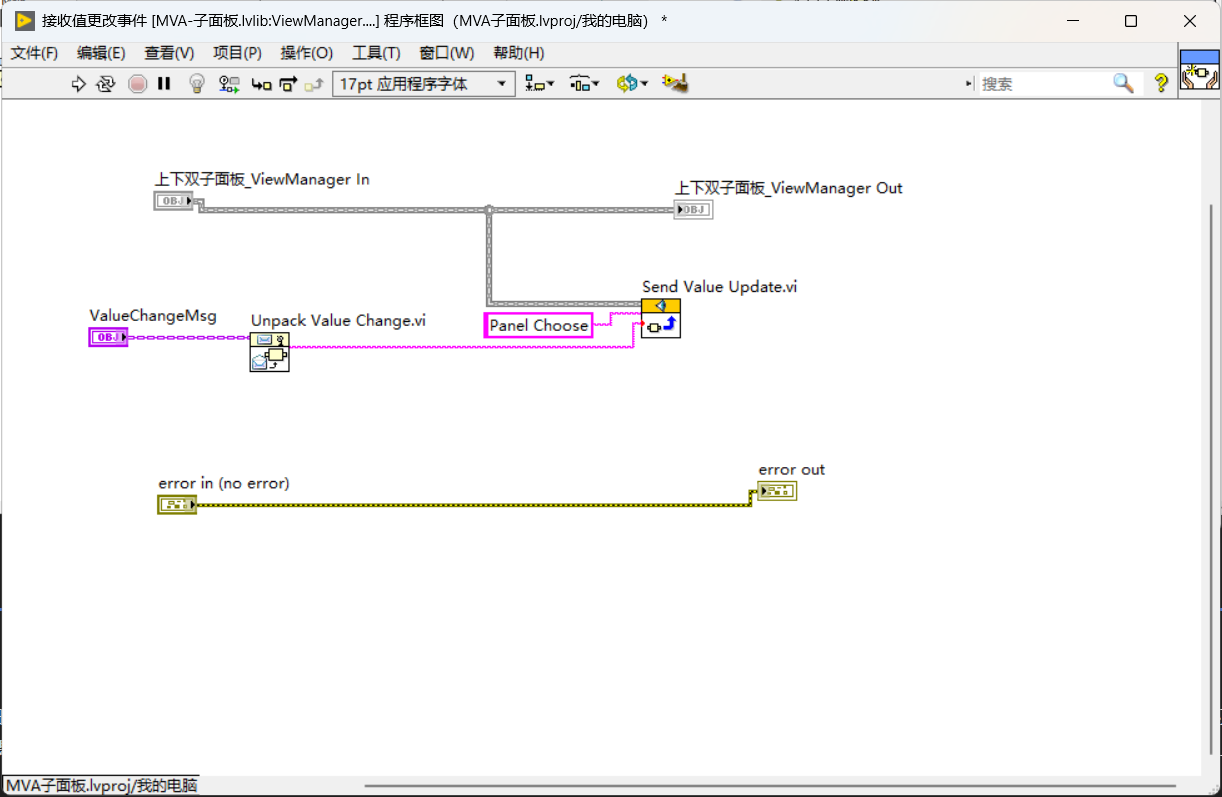Open the Align Objects dropdown
1222x797 pixels.
[x=541, y=84]
